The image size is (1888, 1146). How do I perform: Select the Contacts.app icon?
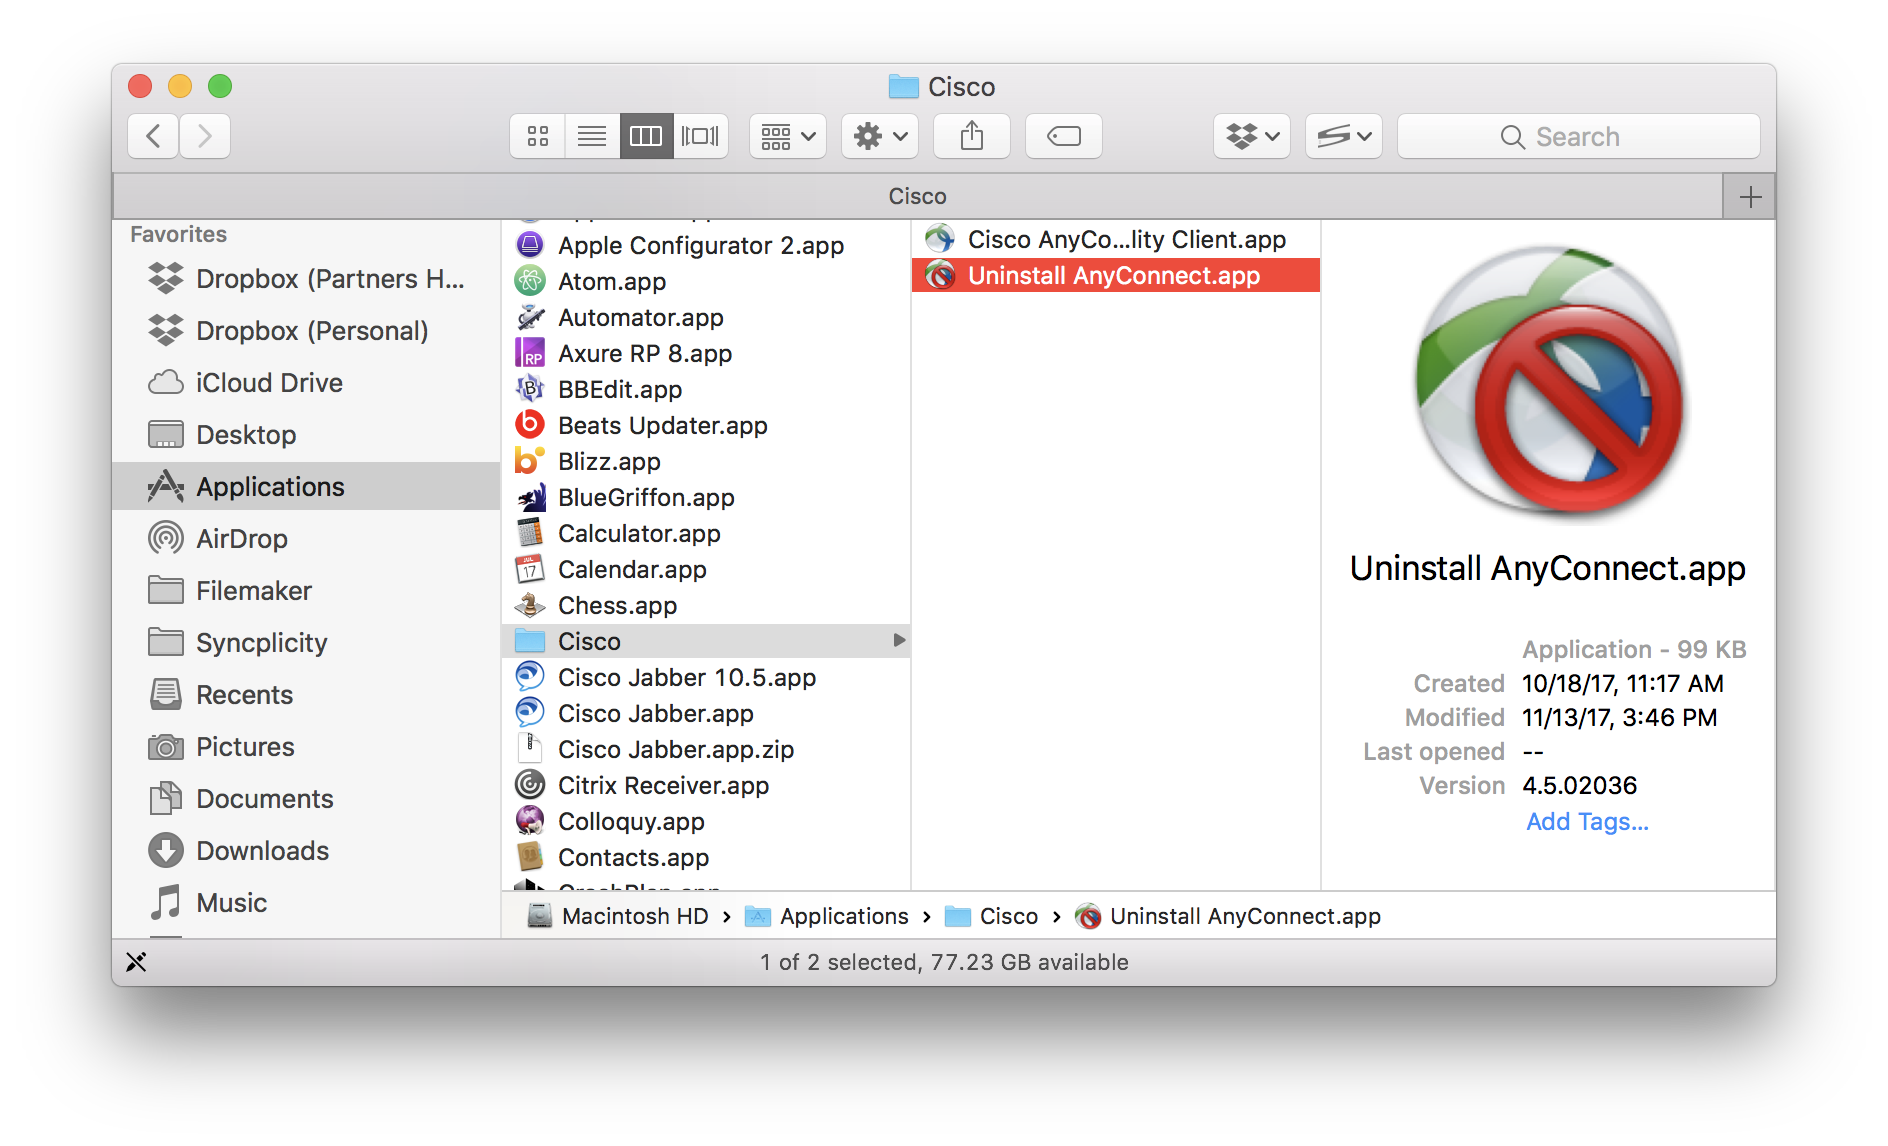(530, 857)
